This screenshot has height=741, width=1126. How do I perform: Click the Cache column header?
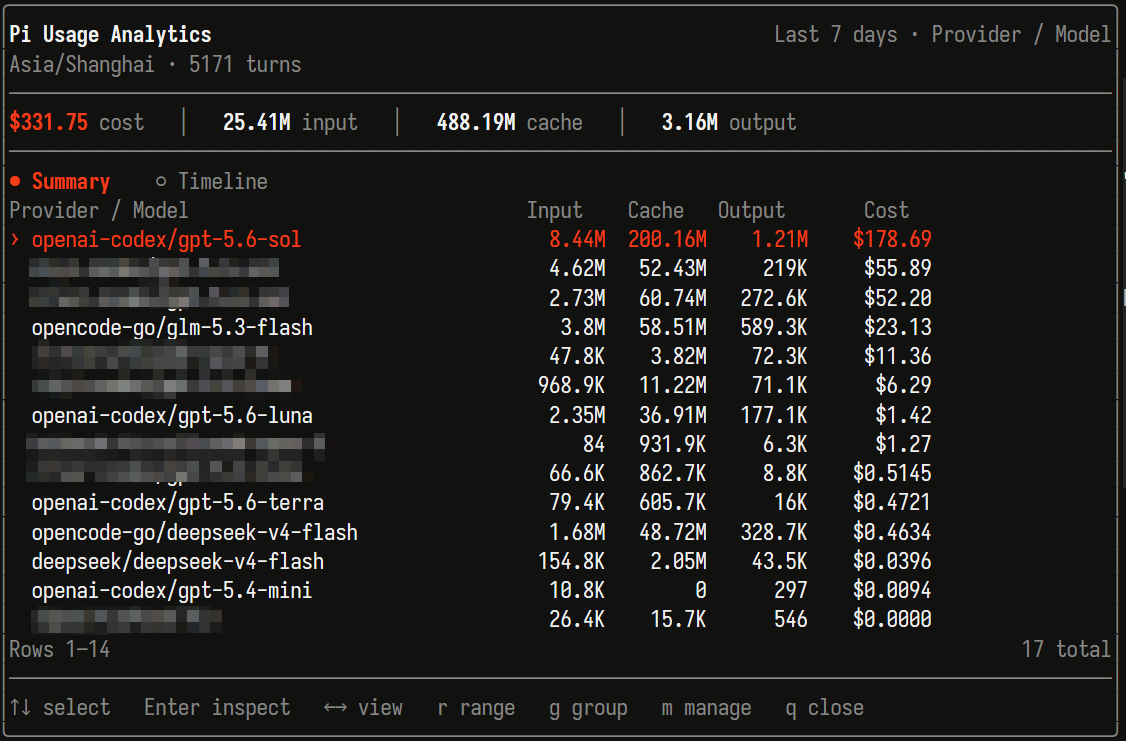656,210
